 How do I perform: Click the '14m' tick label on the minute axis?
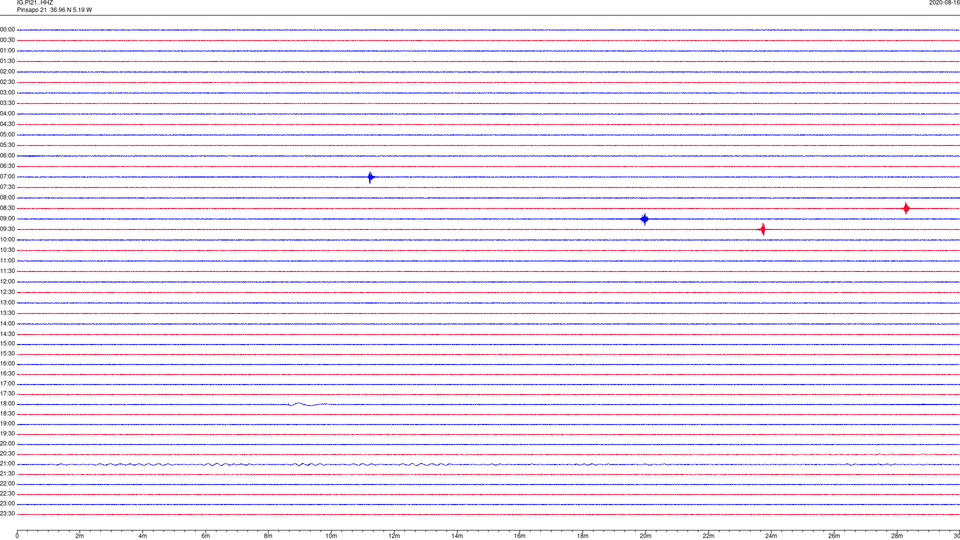(457, 536)
